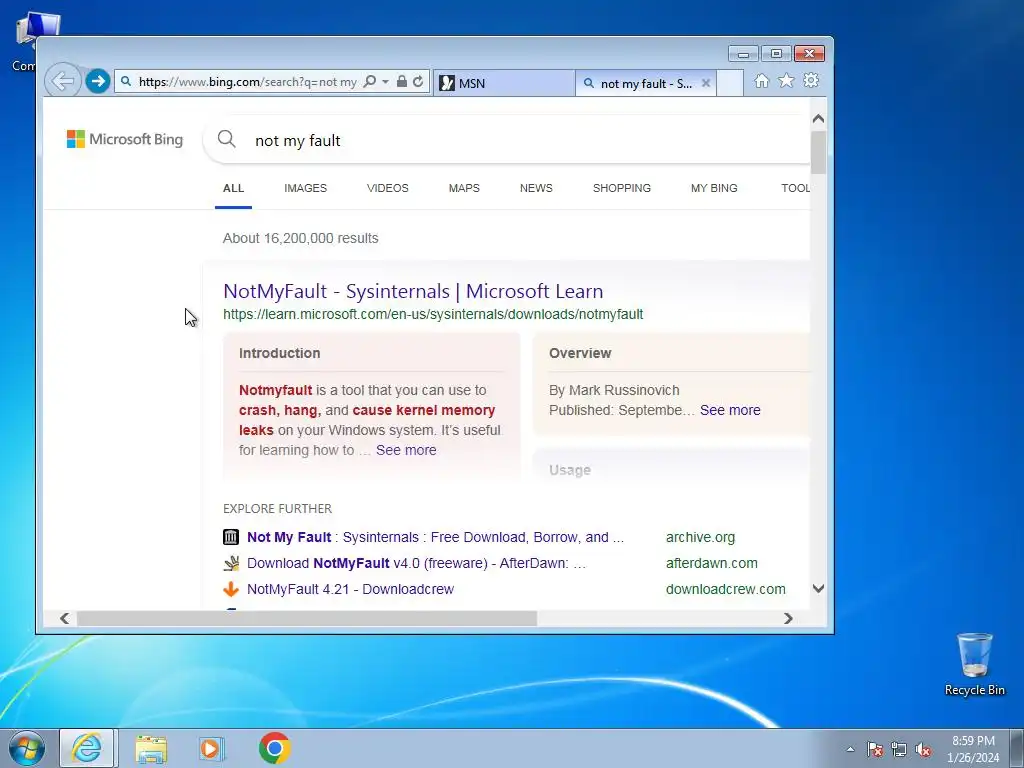The image size is (1024, 768).
Task: Click the Microsoft Bing logo
Action: [125, 139]
